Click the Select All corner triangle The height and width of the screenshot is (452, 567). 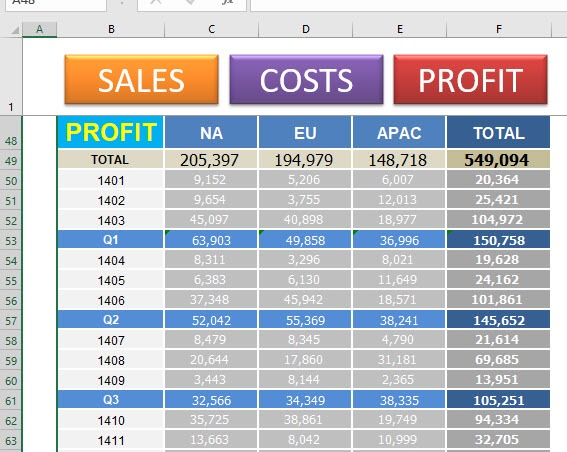pos(14,30)
